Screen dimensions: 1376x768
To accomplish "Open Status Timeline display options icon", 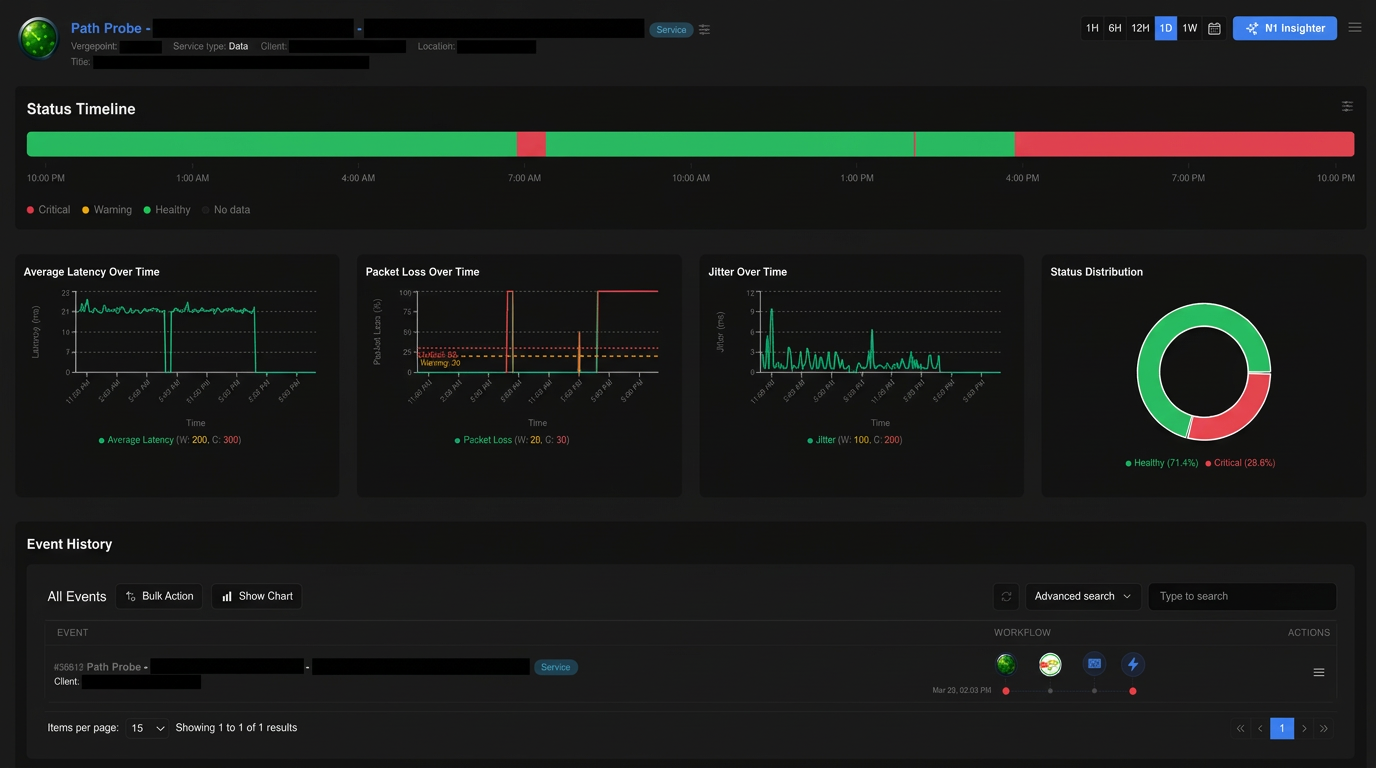I will pyautogui.click(x=1347, y=106).
